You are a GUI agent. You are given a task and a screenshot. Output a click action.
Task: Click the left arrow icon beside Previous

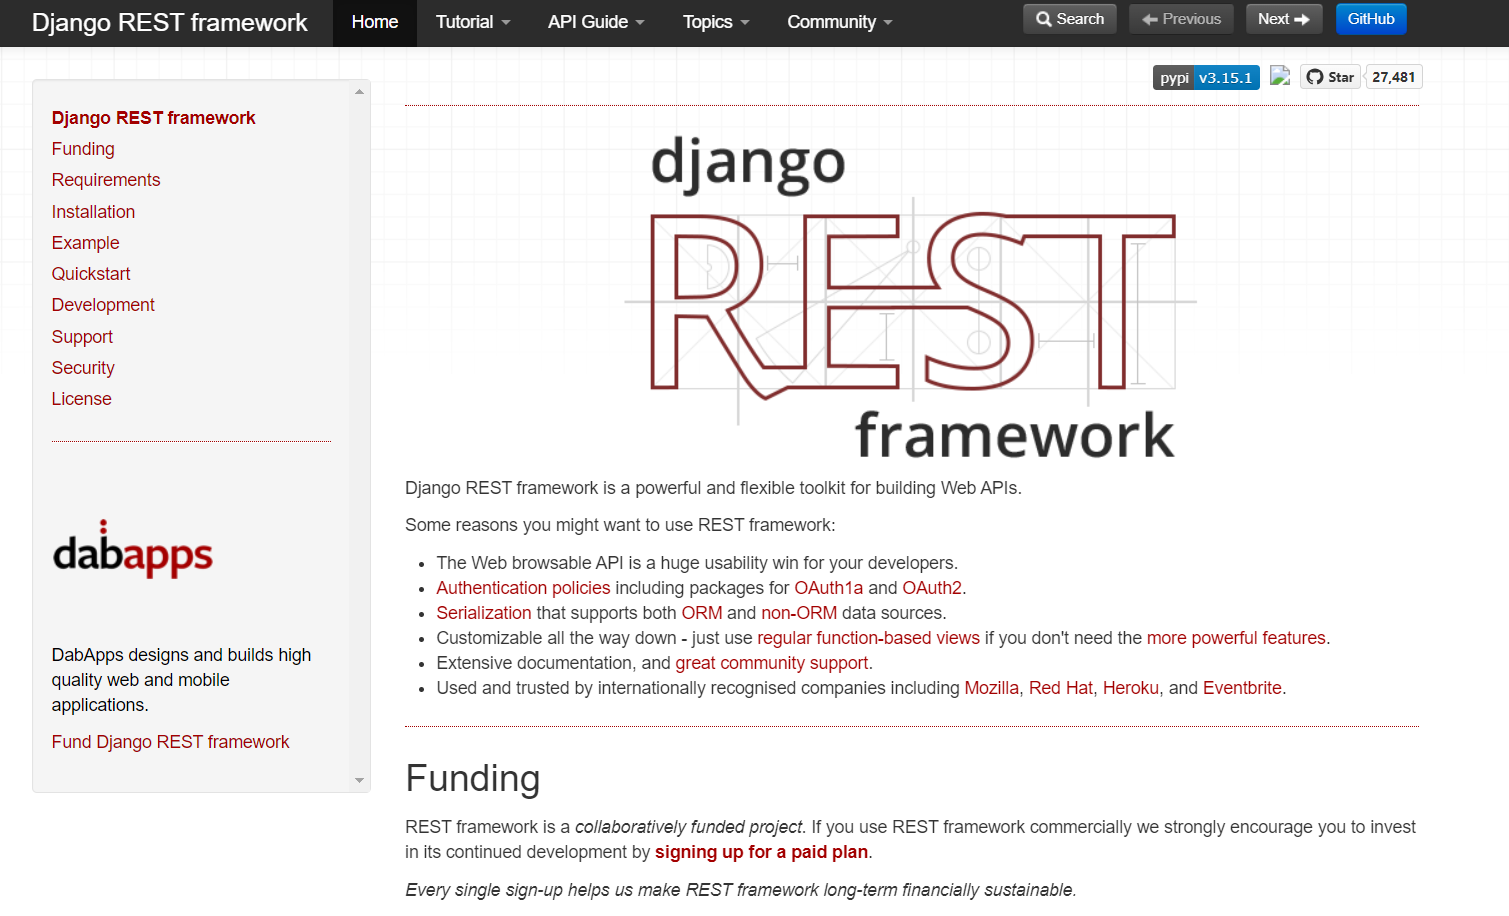point(1150,19)
